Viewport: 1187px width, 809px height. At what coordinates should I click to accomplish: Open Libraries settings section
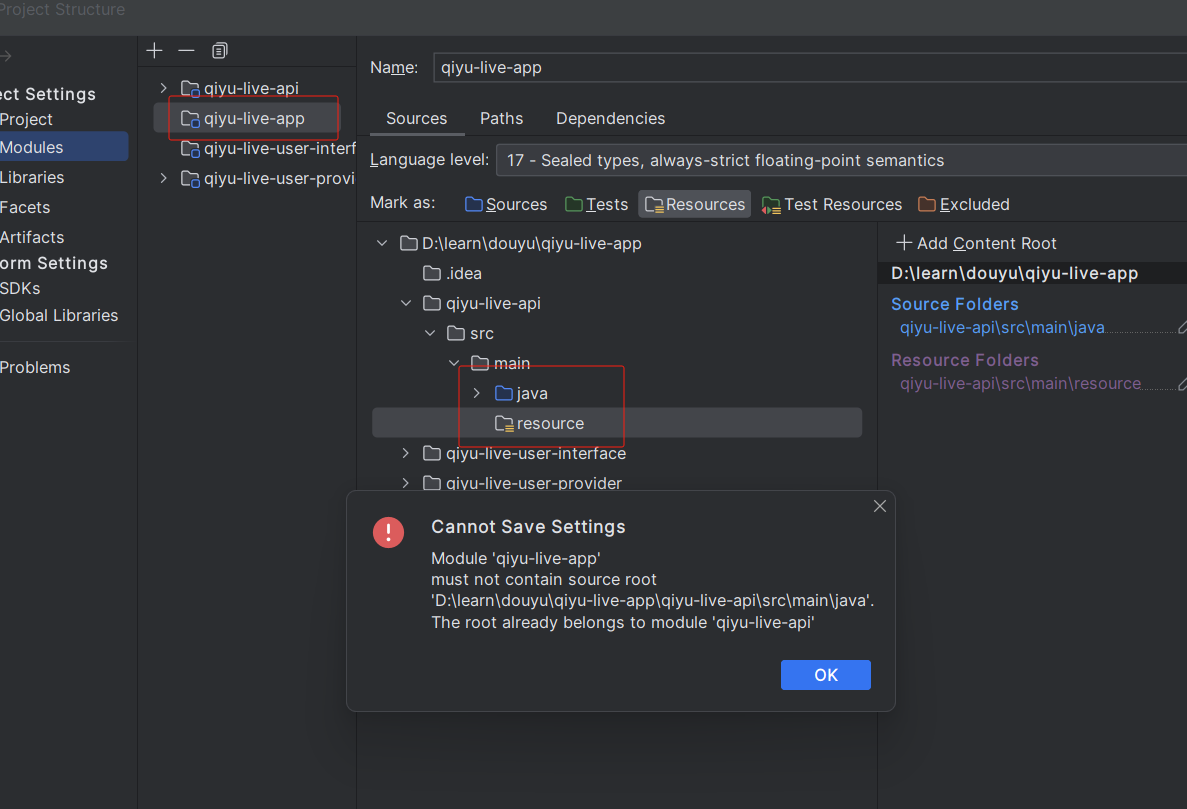[x=32, y=177]
